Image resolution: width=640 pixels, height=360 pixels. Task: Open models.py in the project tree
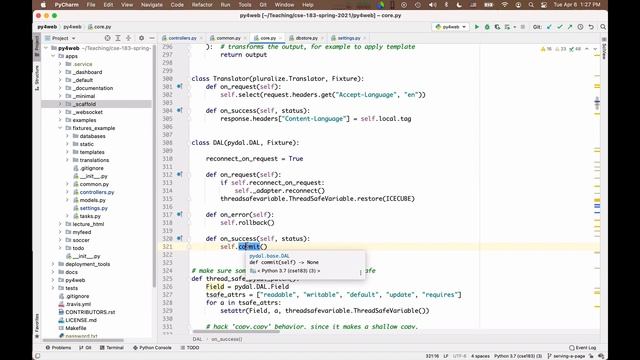click(x=93, y=200)
